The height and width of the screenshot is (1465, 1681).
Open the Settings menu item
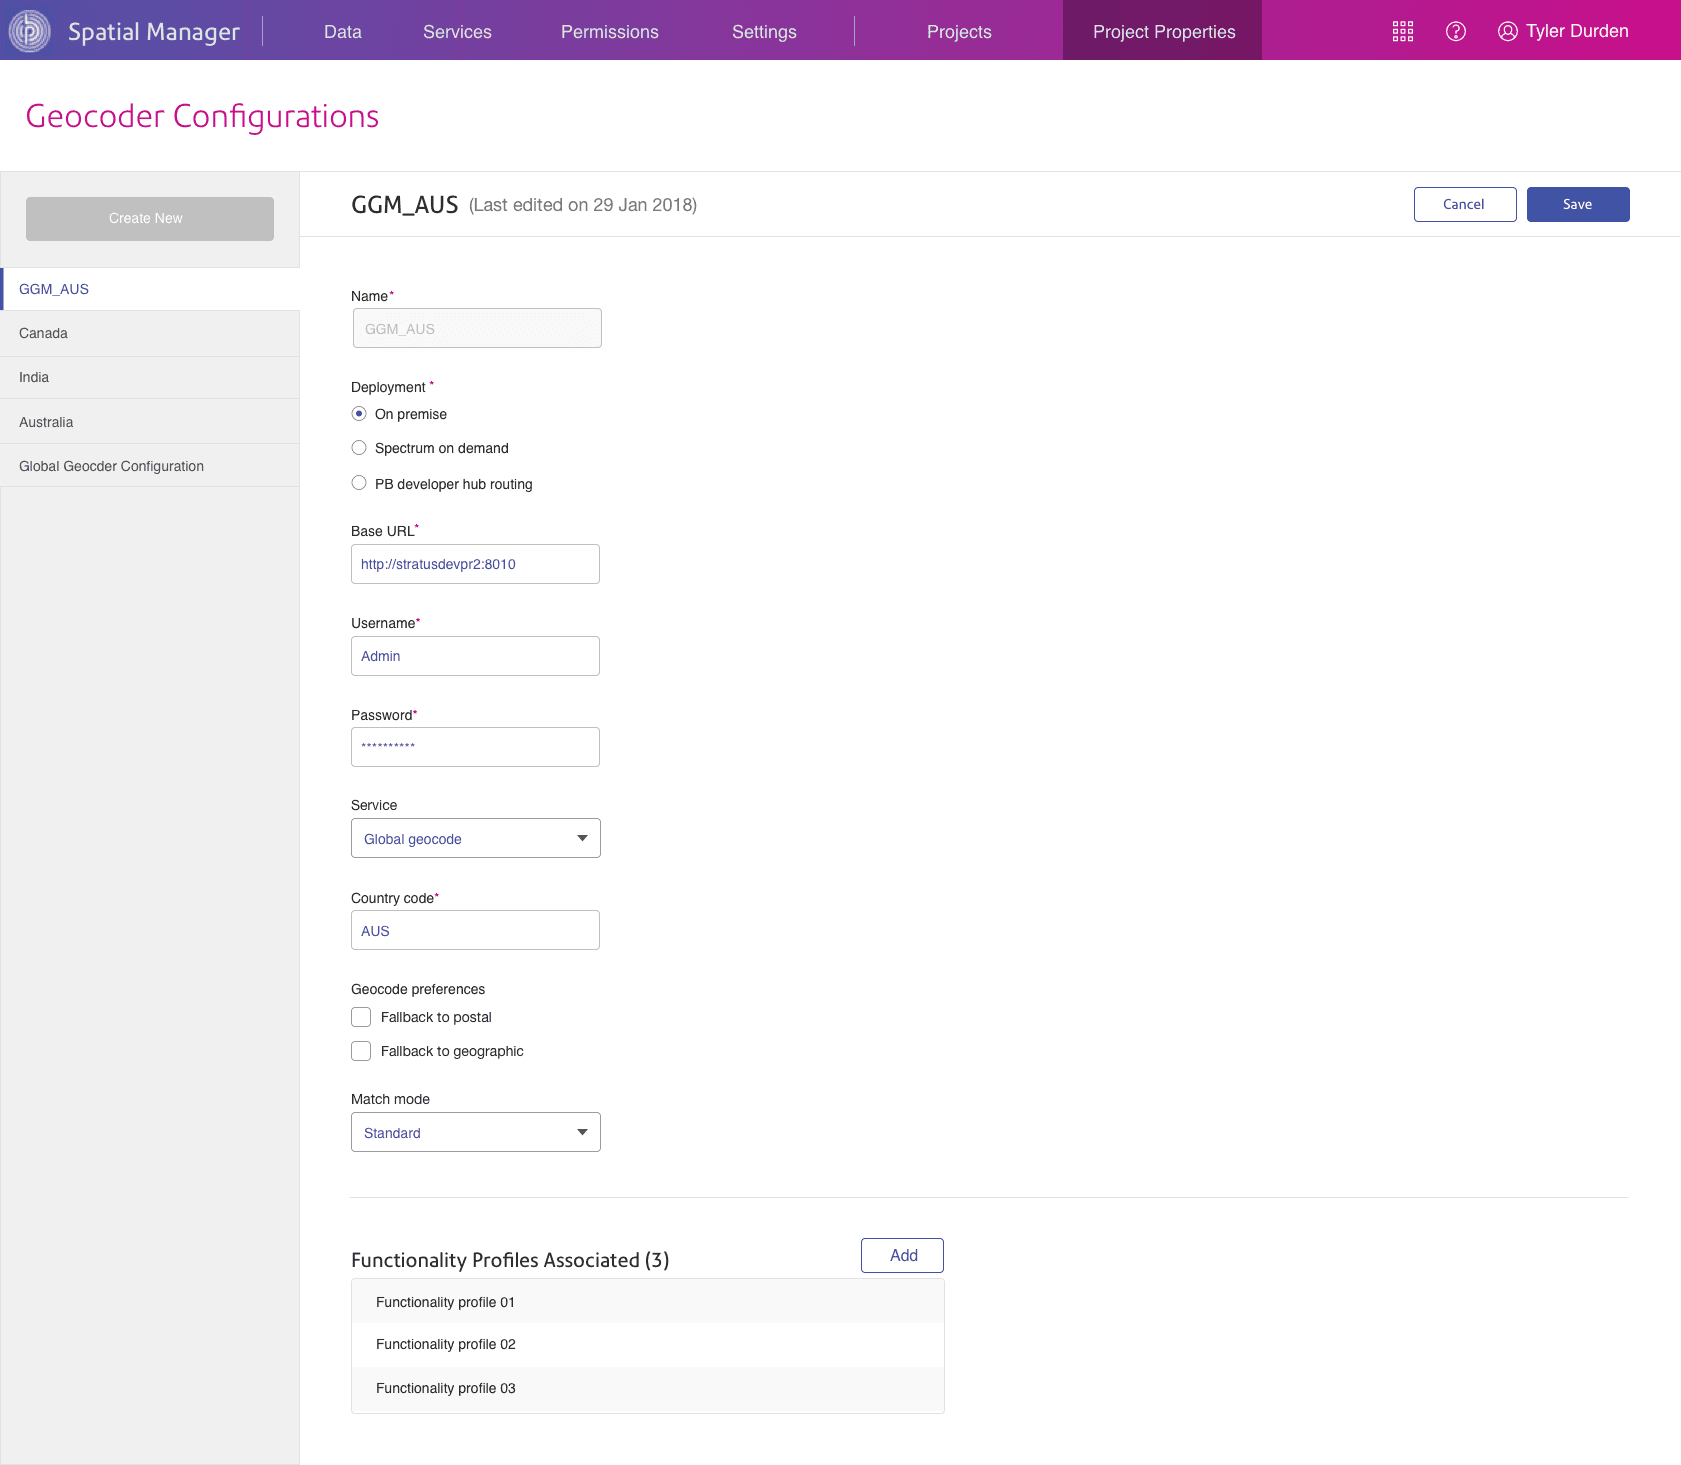[764, 31]
